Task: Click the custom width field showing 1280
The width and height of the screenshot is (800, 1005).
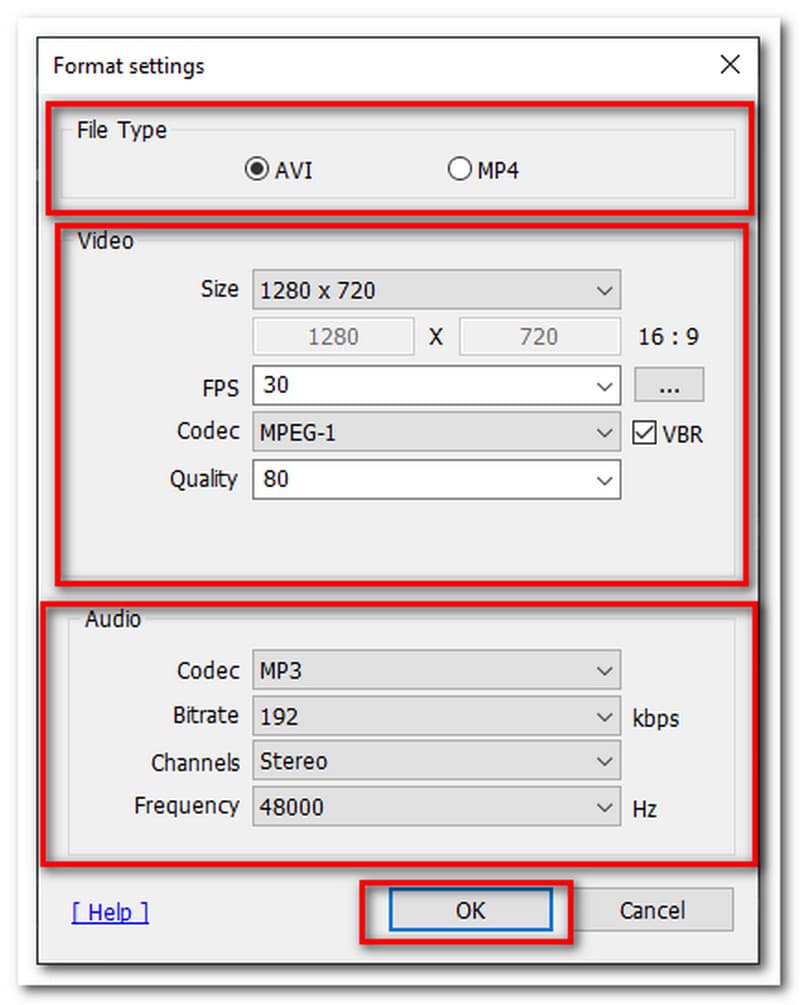Action: (333, 337)
